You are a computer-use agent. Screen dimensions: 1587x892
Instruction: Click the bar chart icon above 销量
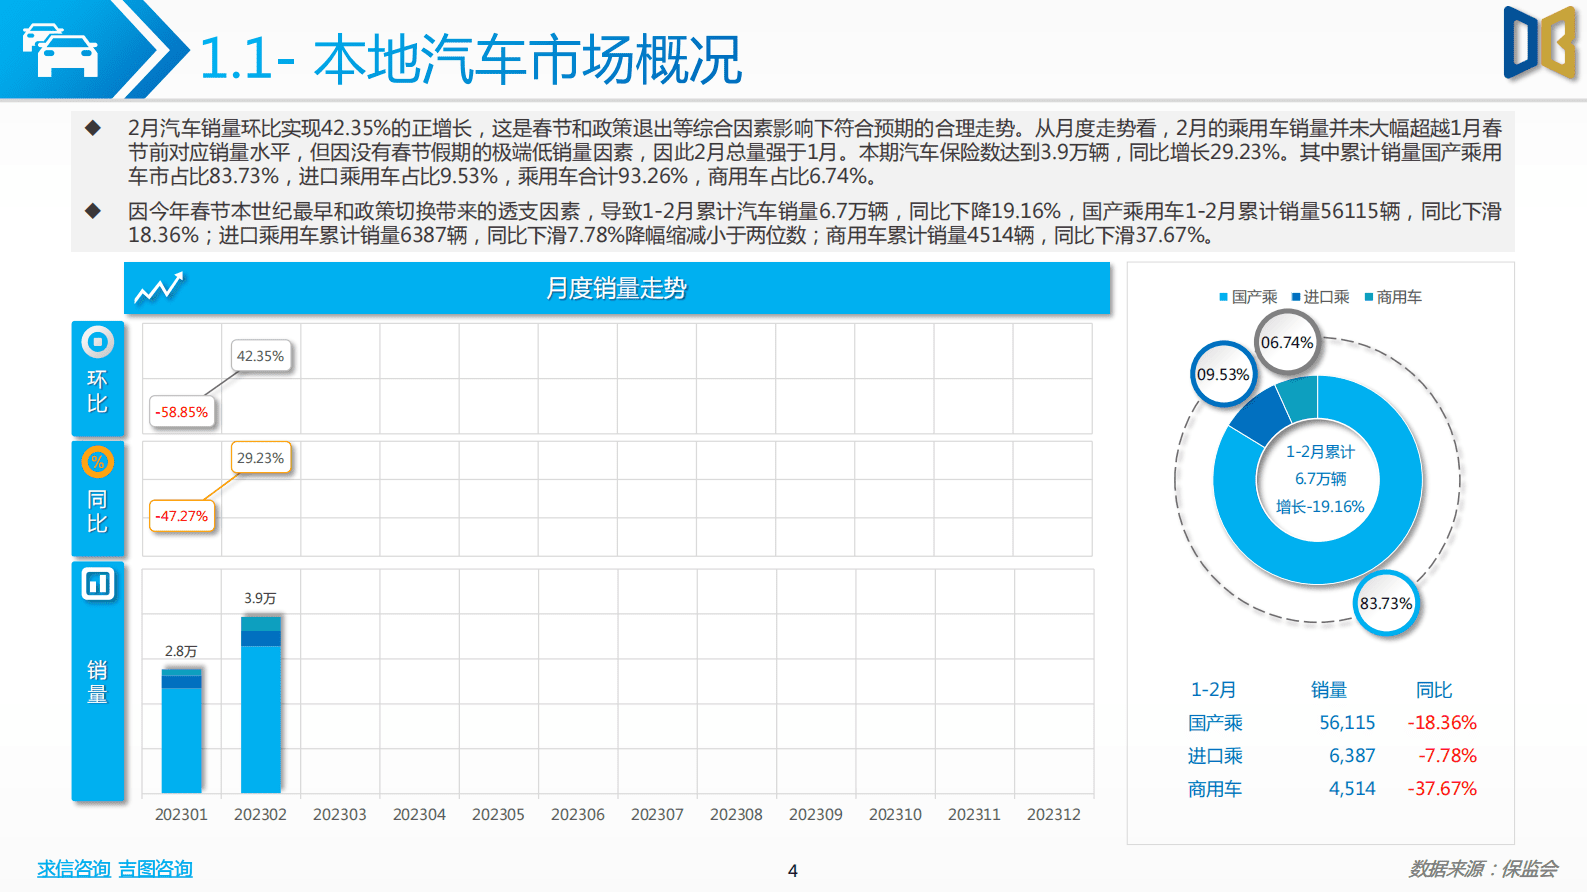point(97,584)
